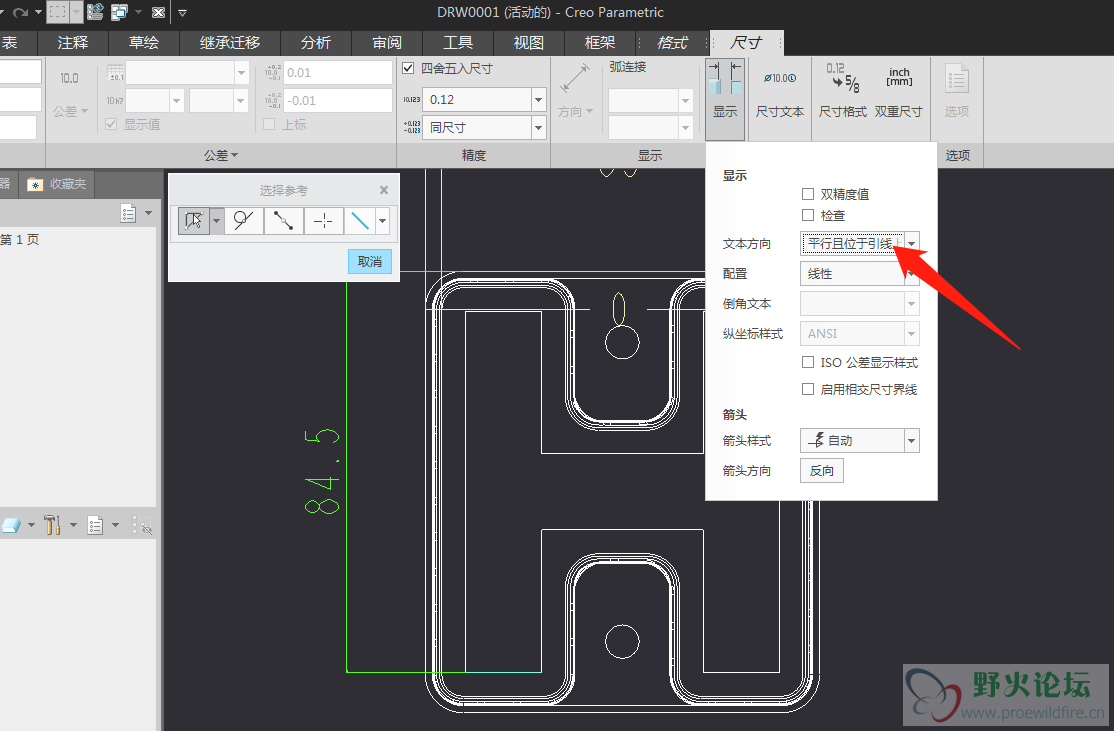Click the tolerance precision ±0.123 icon
The height and width of the screenshot is (731, 1114).
tap(412, 127)
